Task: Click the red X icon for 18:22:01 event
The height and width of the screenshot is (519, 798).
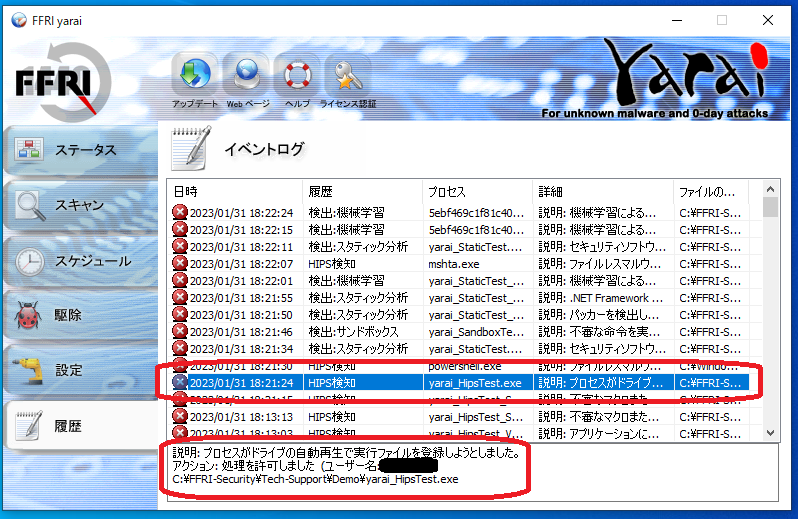Action: click(x=180, y=280)
